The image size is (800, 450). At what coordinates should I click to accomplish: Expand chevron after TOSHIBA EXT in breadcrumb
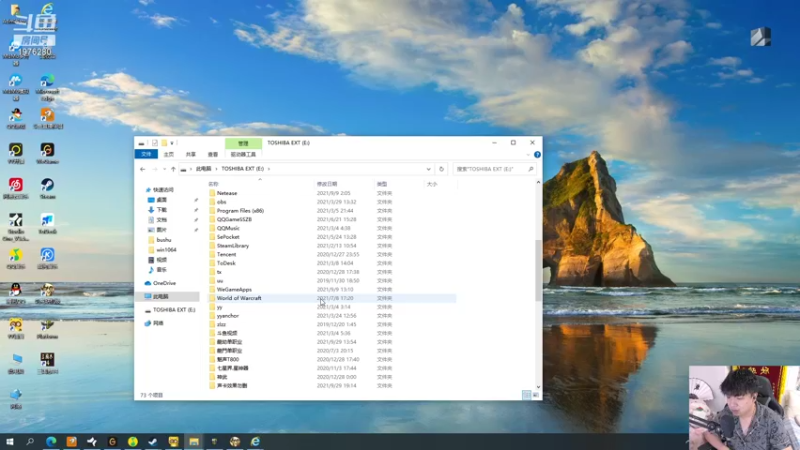pyautogui.click(x=269, y=169)
